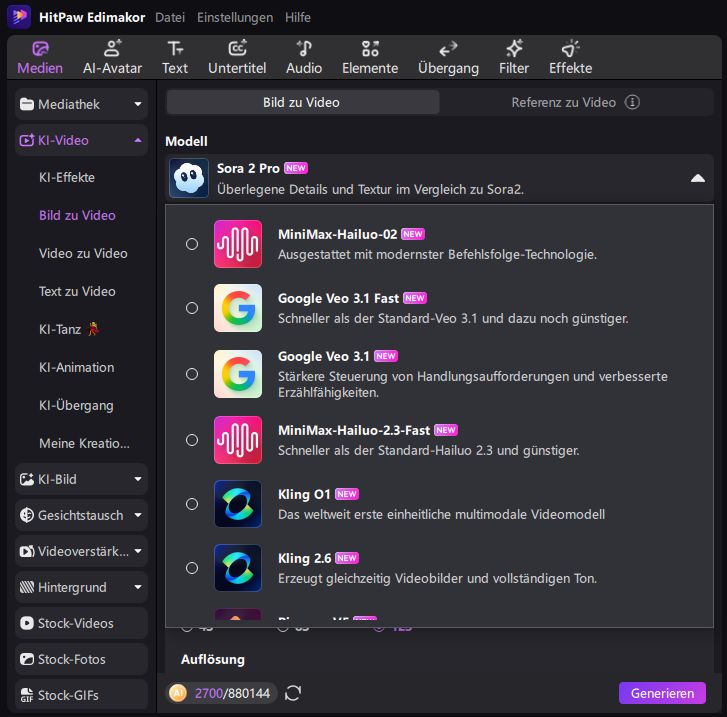Click the refresh credits icon
The height and width of the screenshot is (717, 727).
coord(293,693)
